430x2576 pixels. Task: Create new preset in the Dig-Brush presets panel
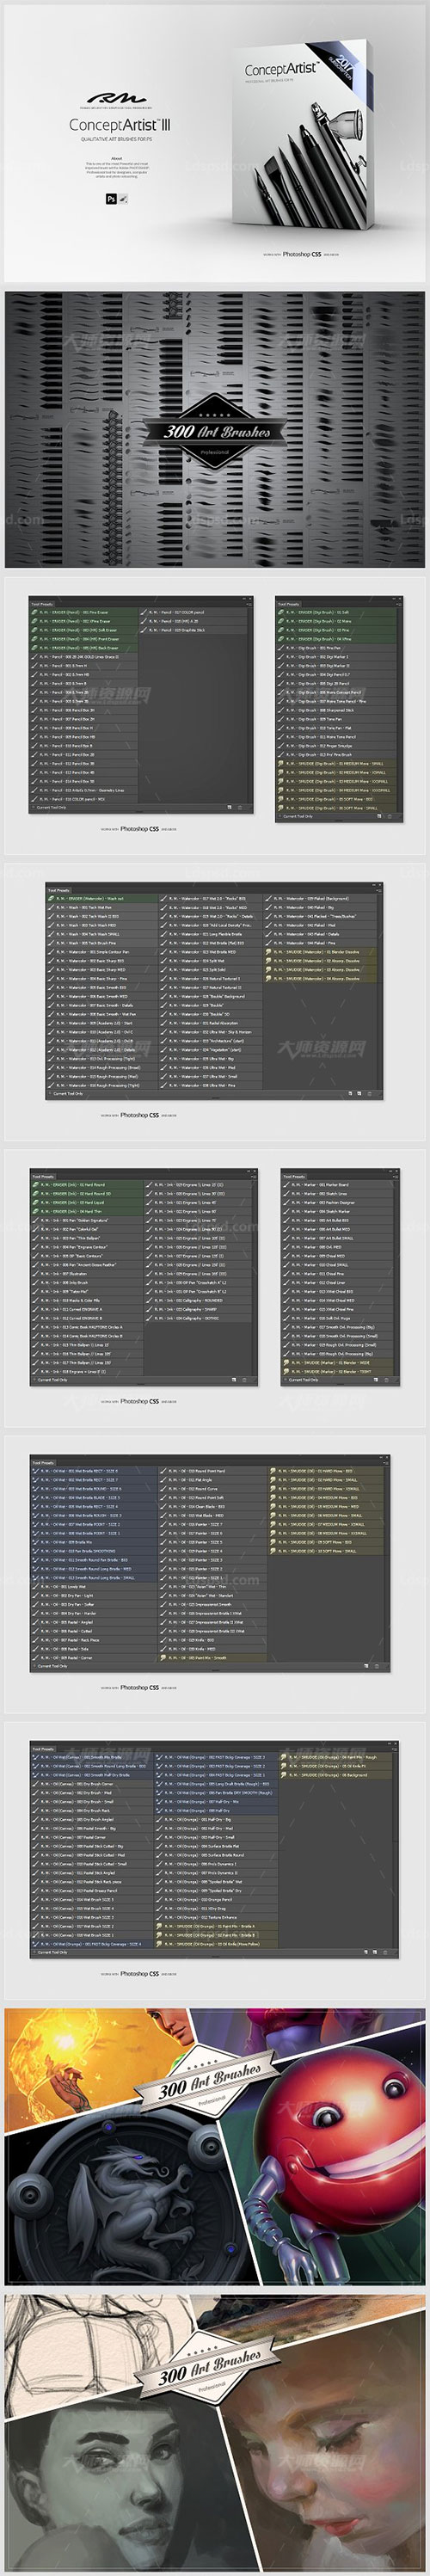pos(381,816)
